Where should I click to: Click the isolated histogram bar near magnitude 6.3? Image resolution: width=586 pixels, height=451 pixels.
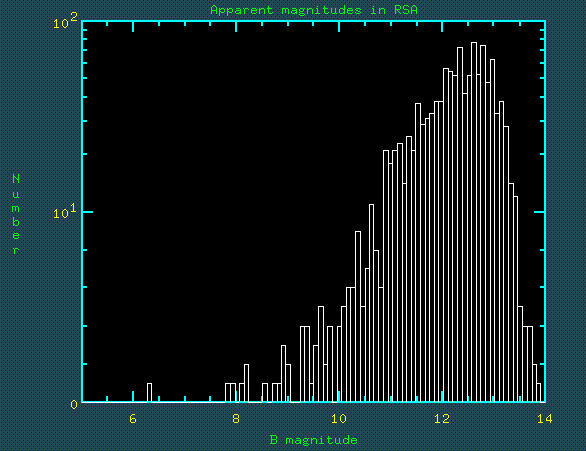(x=149, y=393)
